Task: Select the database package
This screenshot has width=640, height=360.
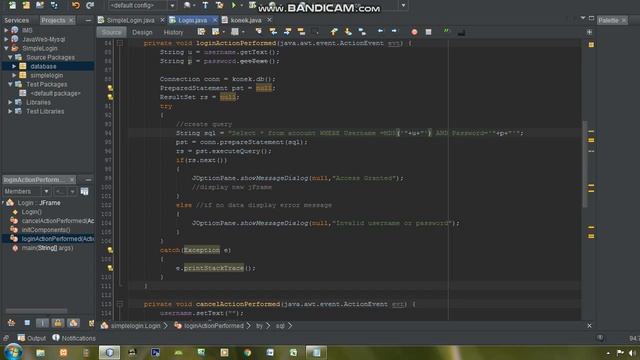Action: click(43, 66)
